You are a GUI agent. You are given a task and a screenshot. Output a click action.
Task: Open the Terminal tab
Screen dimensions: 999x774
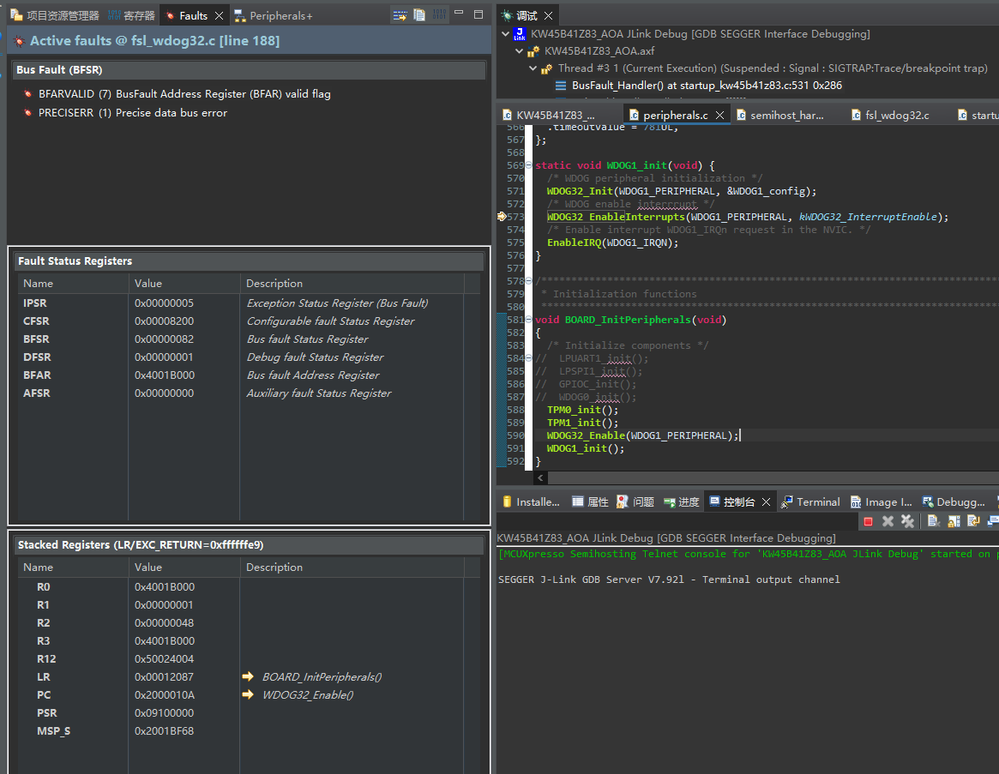point(817,502)
